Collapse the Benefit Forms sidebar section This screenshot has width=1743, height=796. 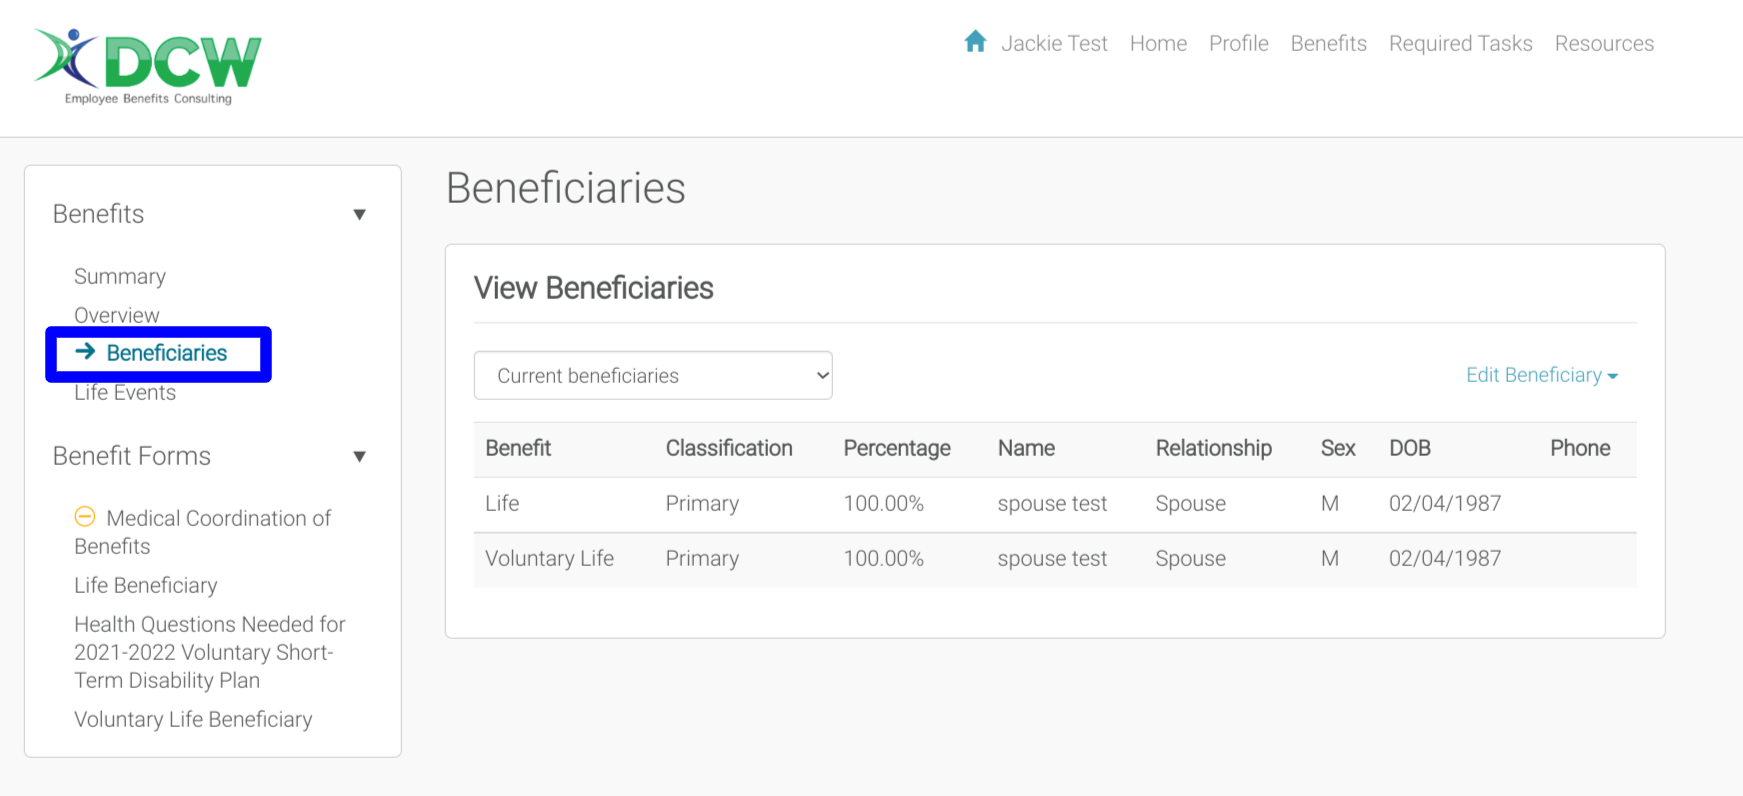coord(359,456)
